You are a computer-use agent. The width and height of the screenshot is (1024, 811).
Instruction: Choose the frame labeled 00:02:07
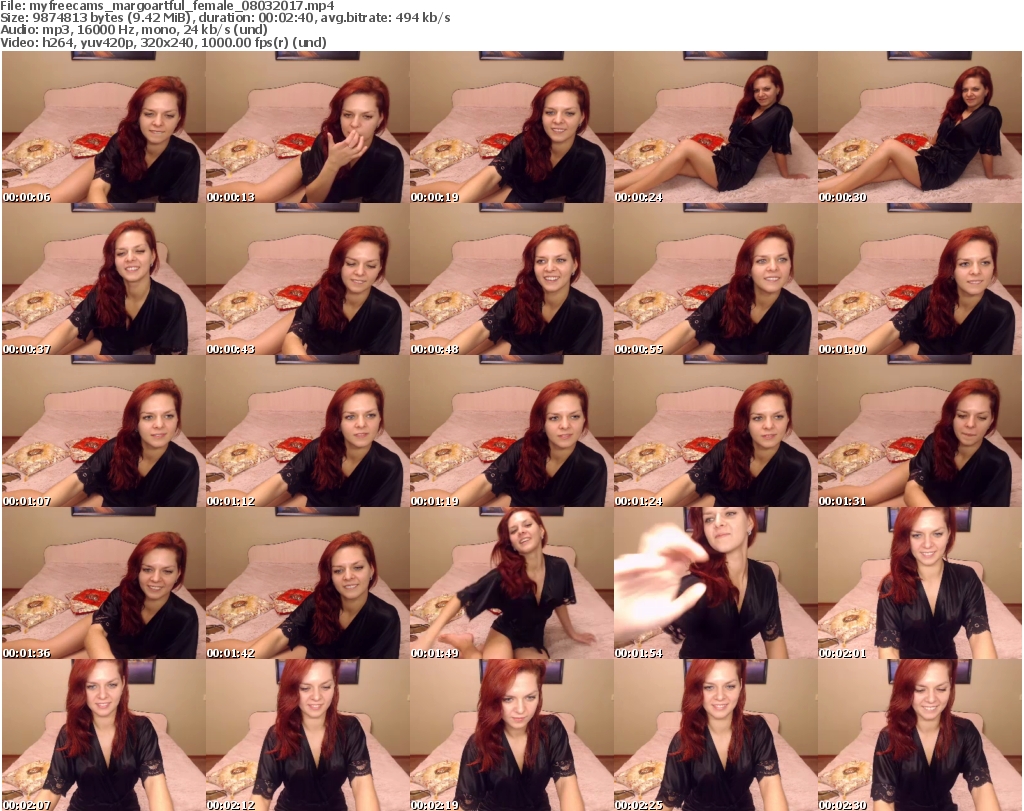[104, 735]
